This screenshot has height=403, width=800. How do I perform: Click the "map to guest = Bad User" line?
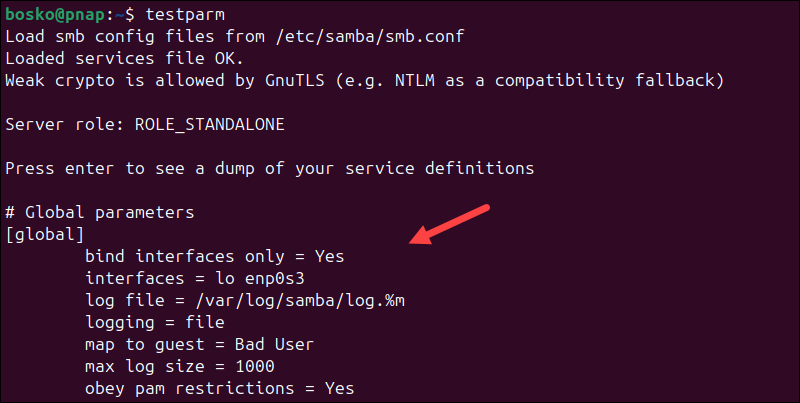tap(199, 344)
